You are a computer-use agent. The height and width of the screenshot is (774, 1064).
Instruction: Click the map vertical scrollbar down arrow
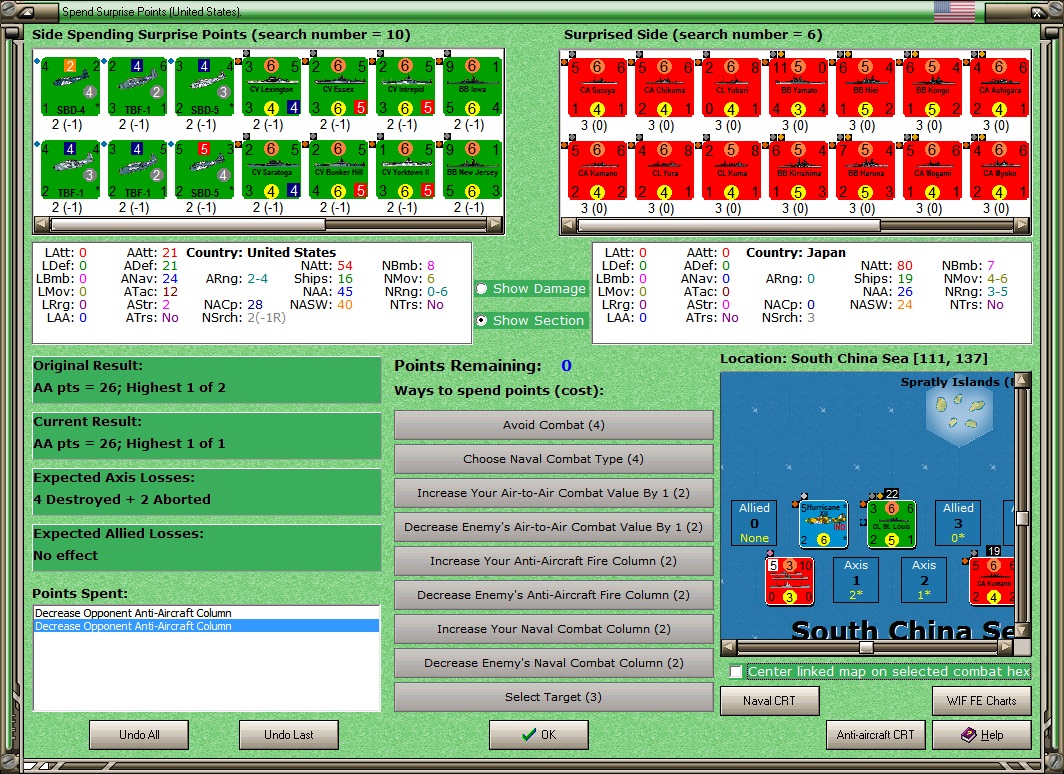pyautogui.click(x=1022, y=631)
